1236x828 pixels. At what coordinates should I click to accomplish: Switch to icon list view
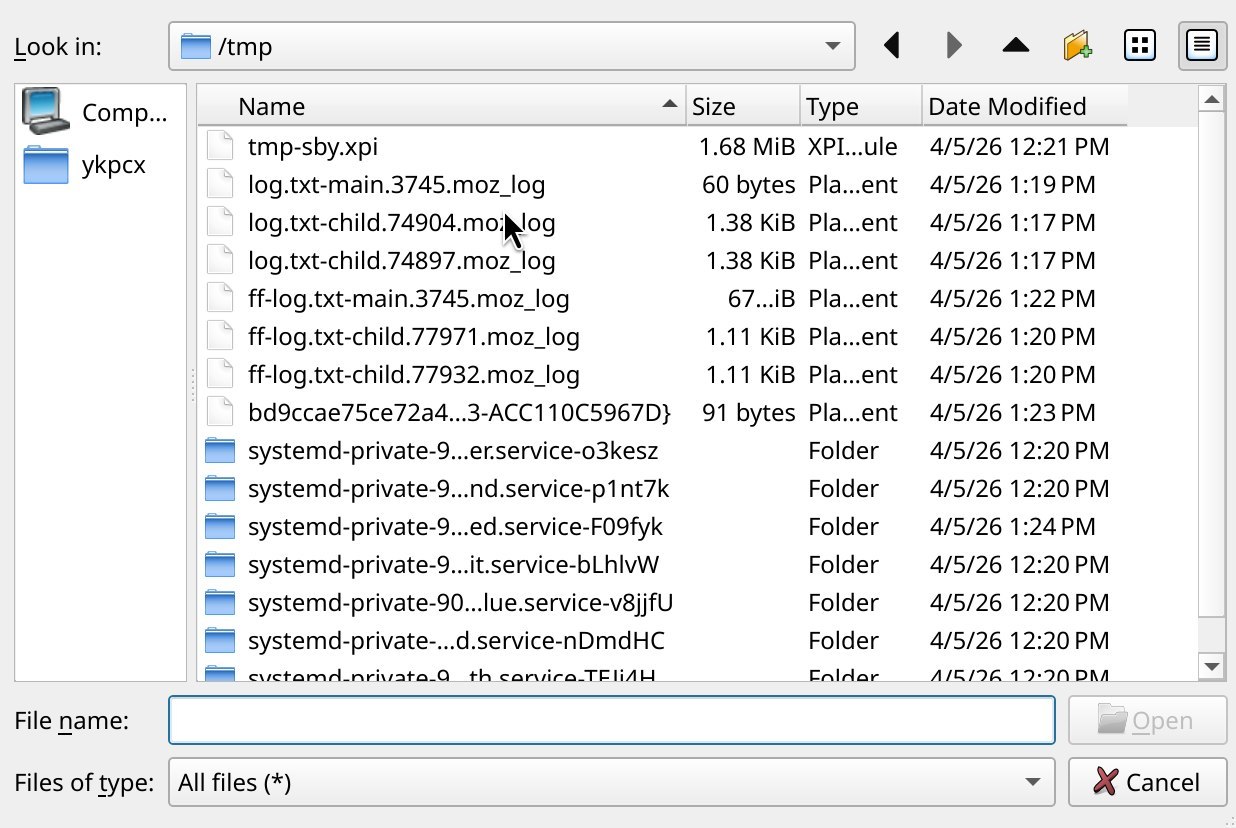pos(1140,46)
